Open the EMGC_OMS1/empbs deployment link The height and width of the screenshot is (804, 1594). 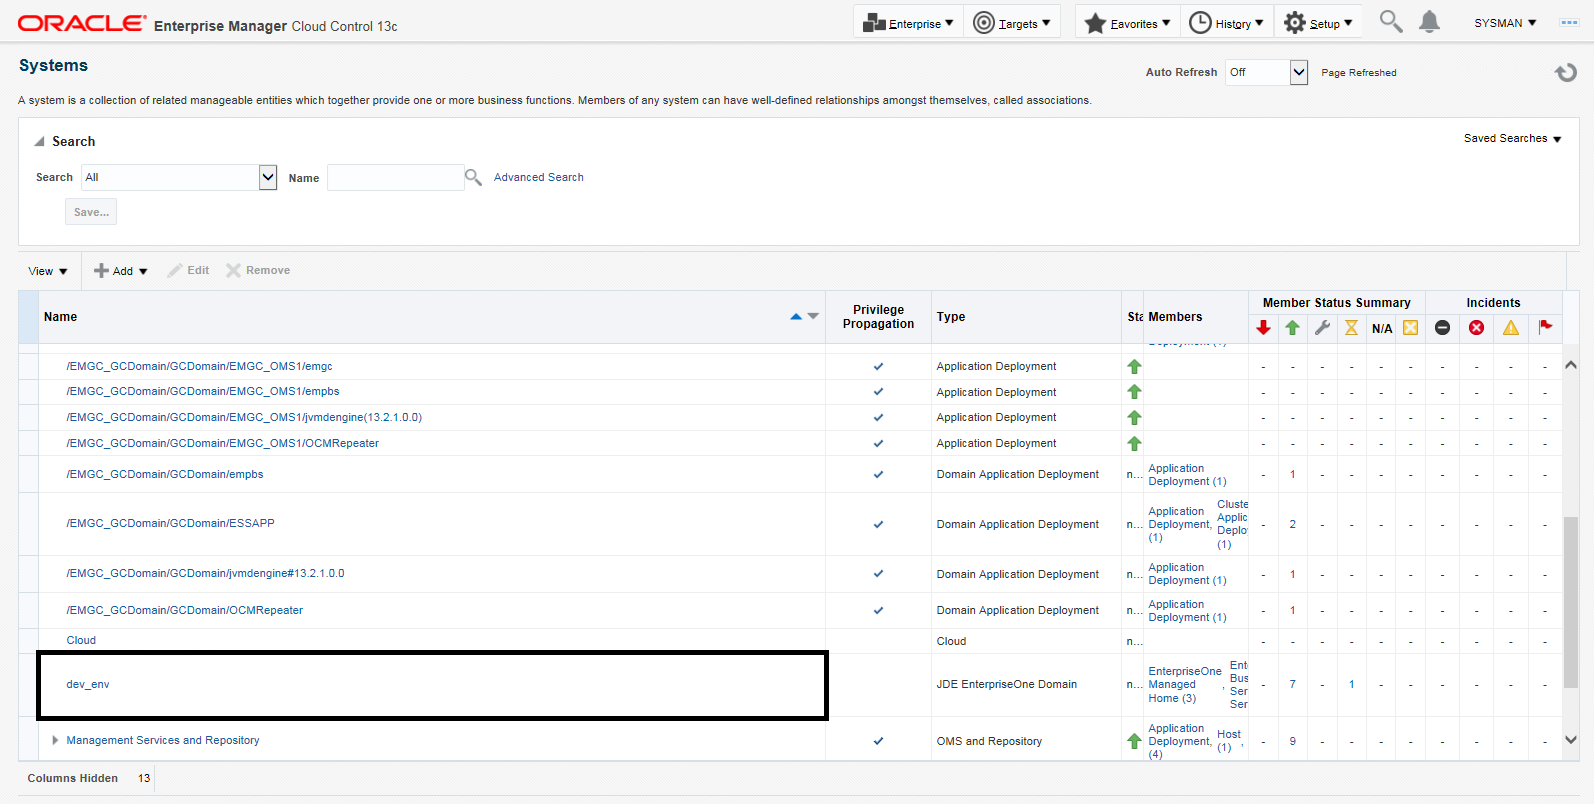(203, 391)
